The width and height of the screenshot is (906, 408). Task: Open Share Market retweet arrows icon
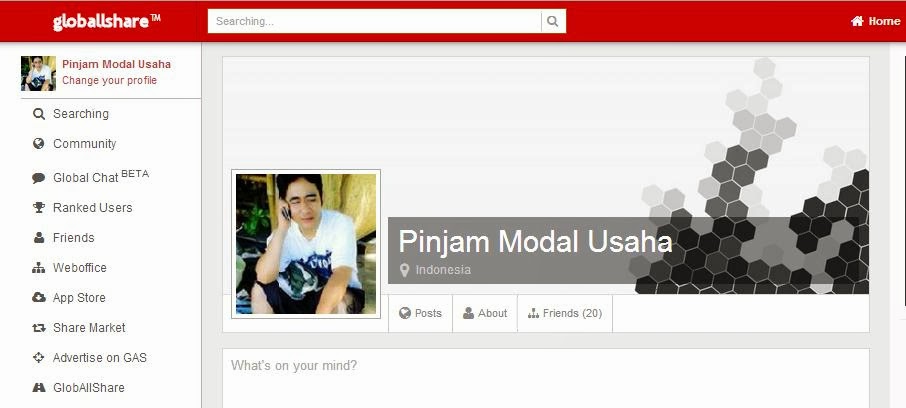39,328
